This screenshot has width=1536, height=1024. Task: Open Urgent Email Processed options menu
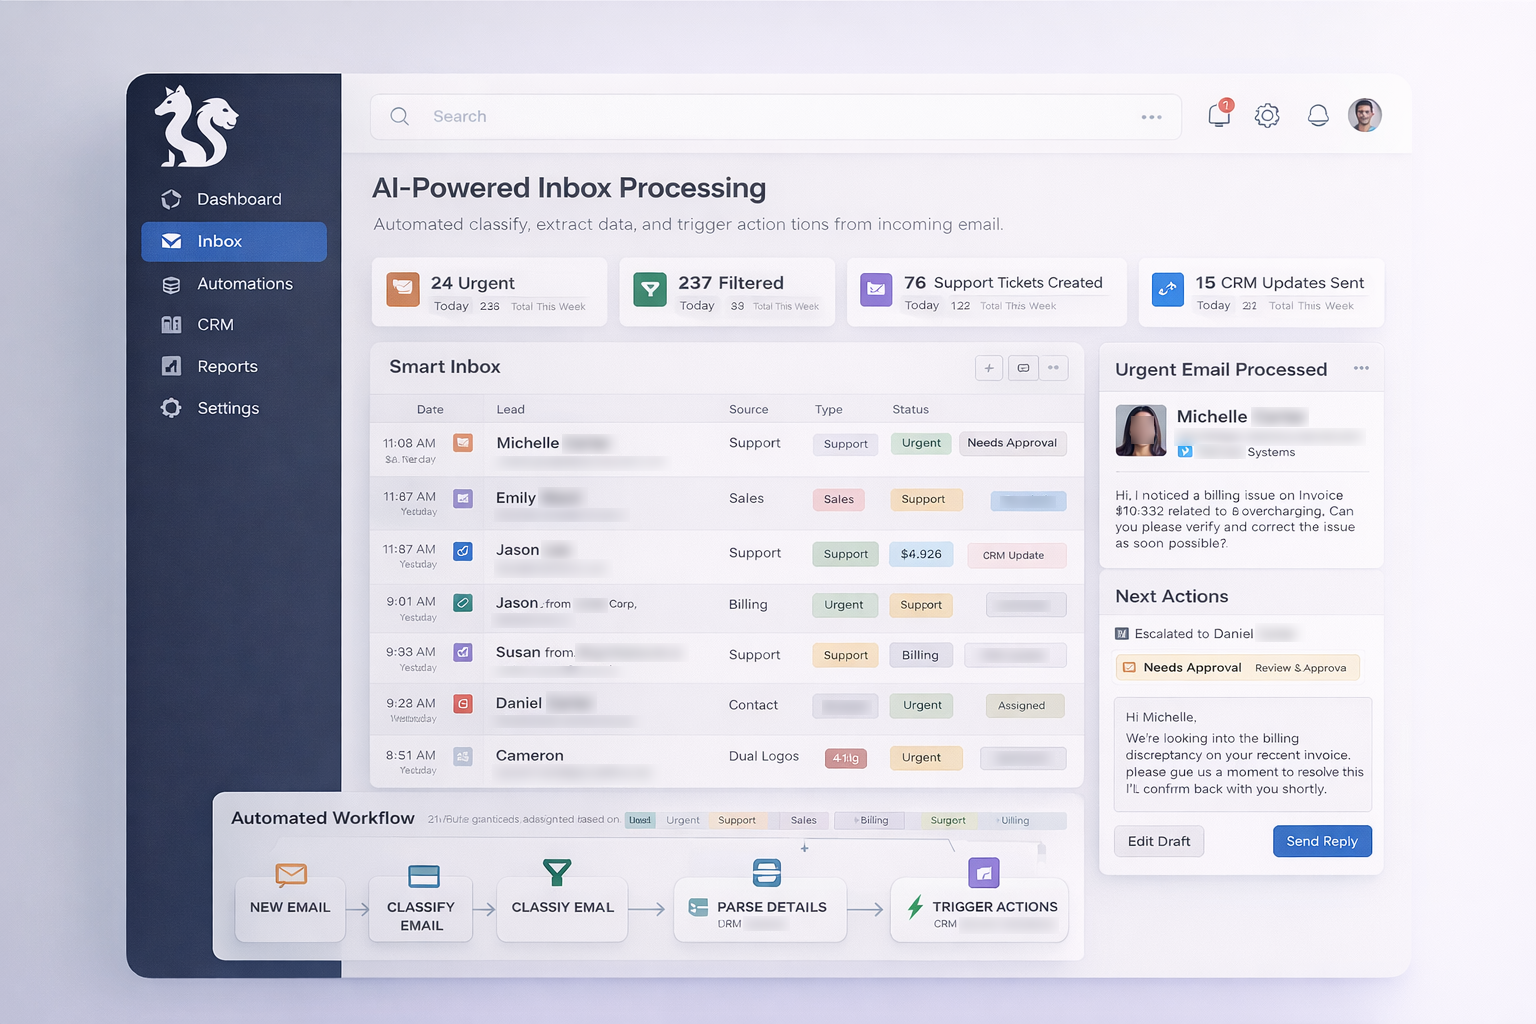click(1361, 368)
